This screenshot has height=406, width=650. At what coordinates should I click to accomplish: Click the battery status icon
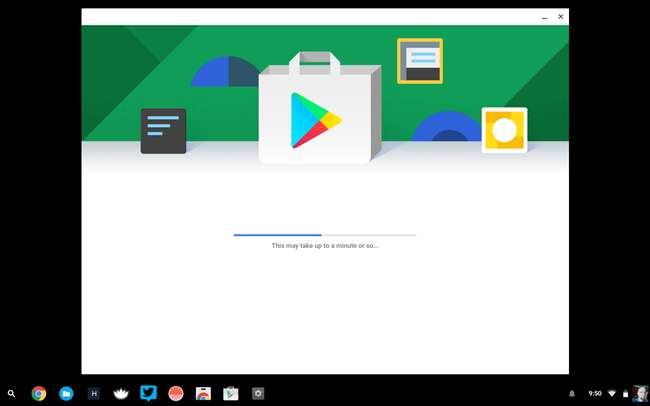[625, 394]
